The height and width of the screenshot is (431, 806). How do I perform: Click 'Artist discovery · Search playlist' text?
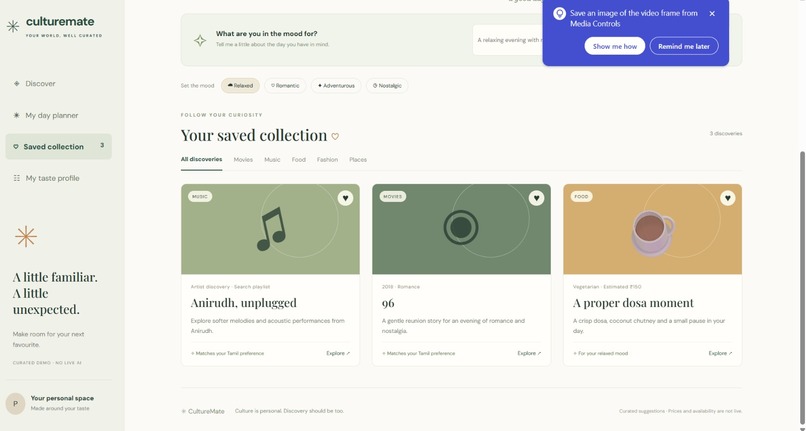pyautogui.click(x=230, y=286)
